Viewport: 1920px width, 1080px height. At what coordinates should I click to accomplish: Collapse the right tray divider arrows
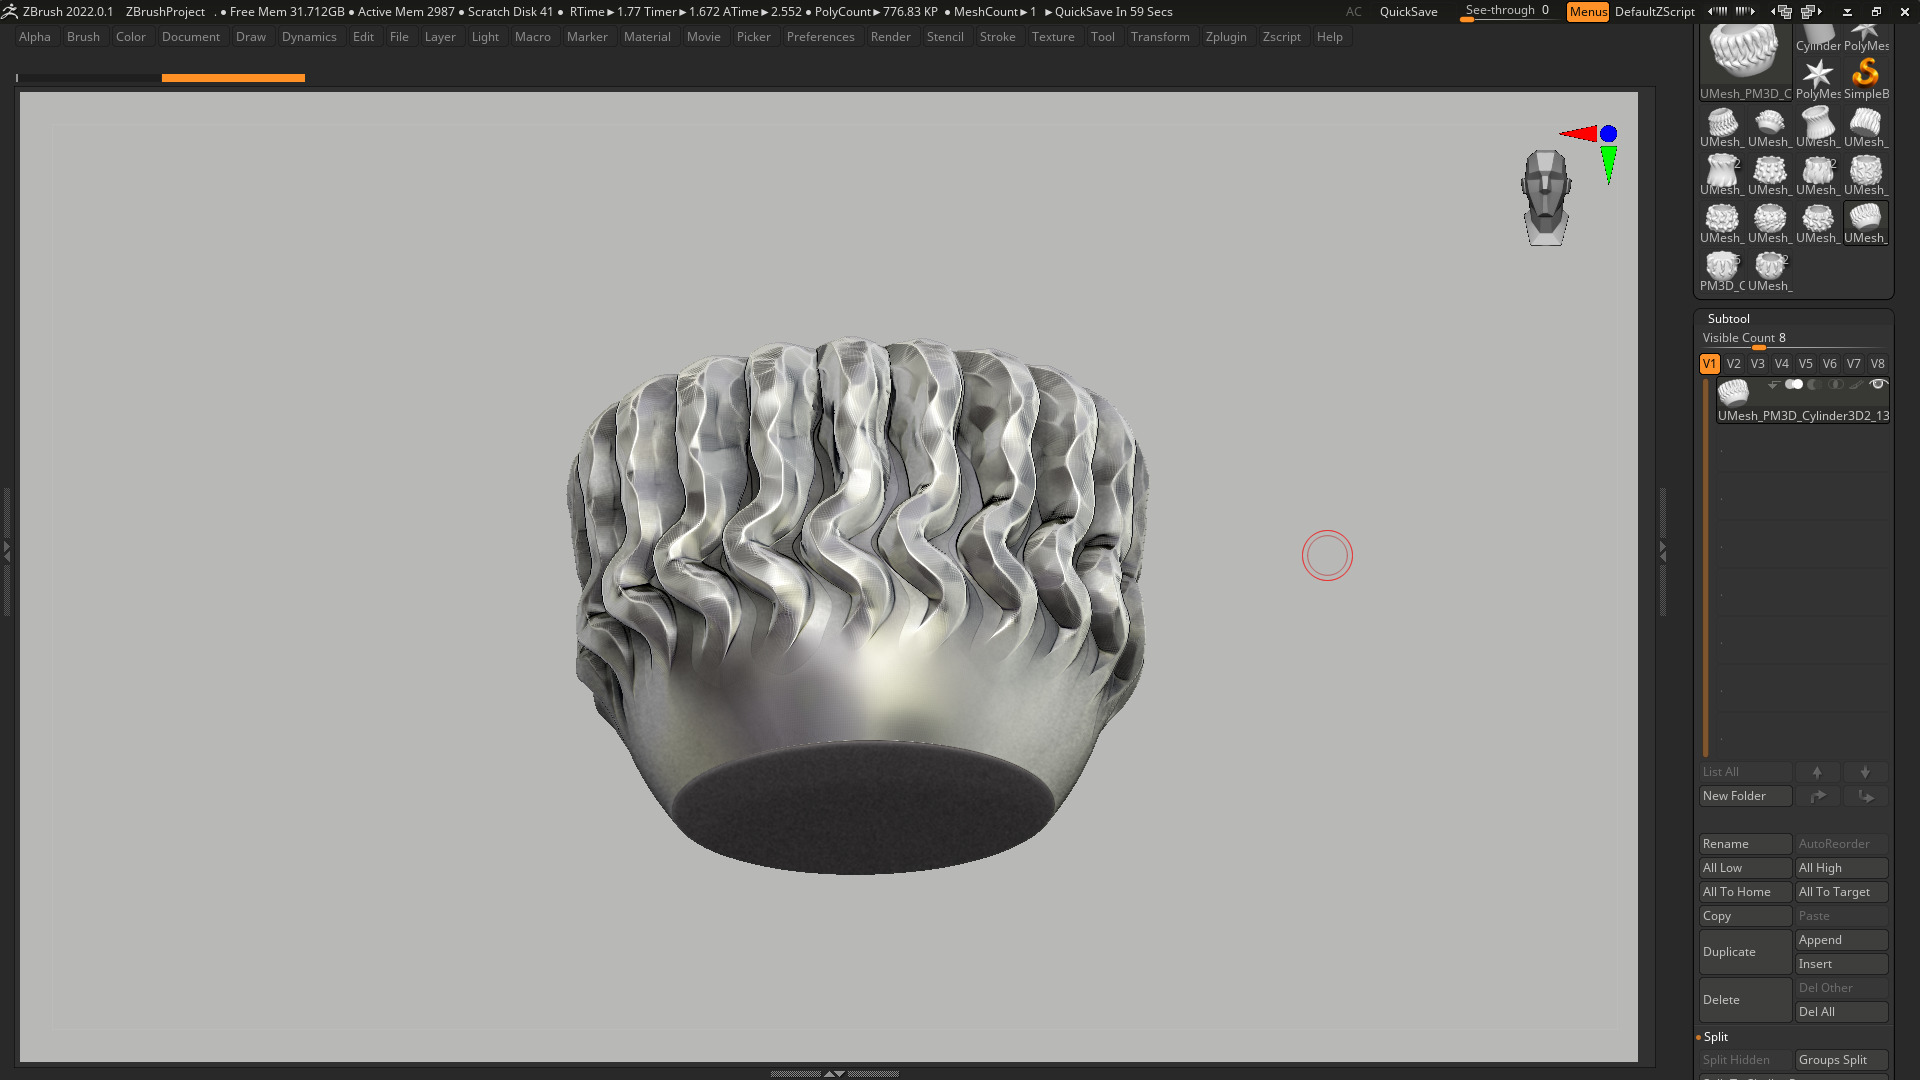1663,551
